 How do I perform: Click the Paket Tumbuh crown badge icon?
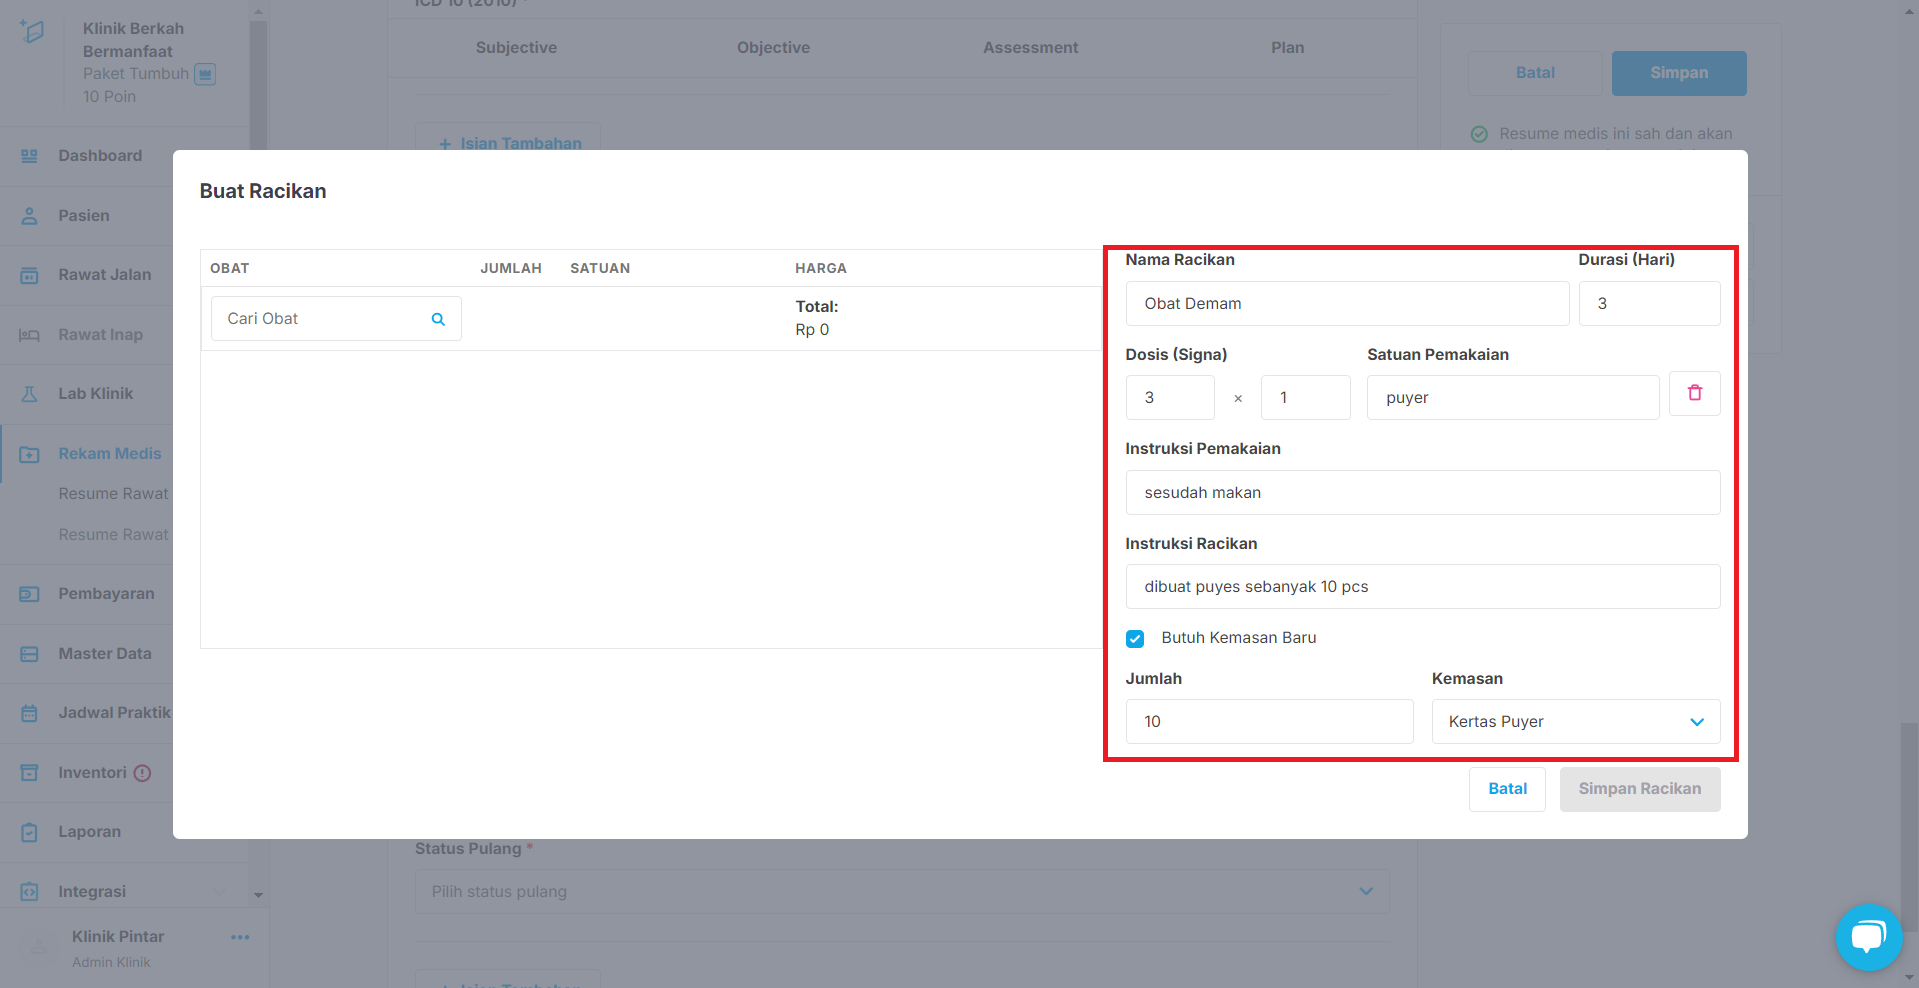coord(205,74)
